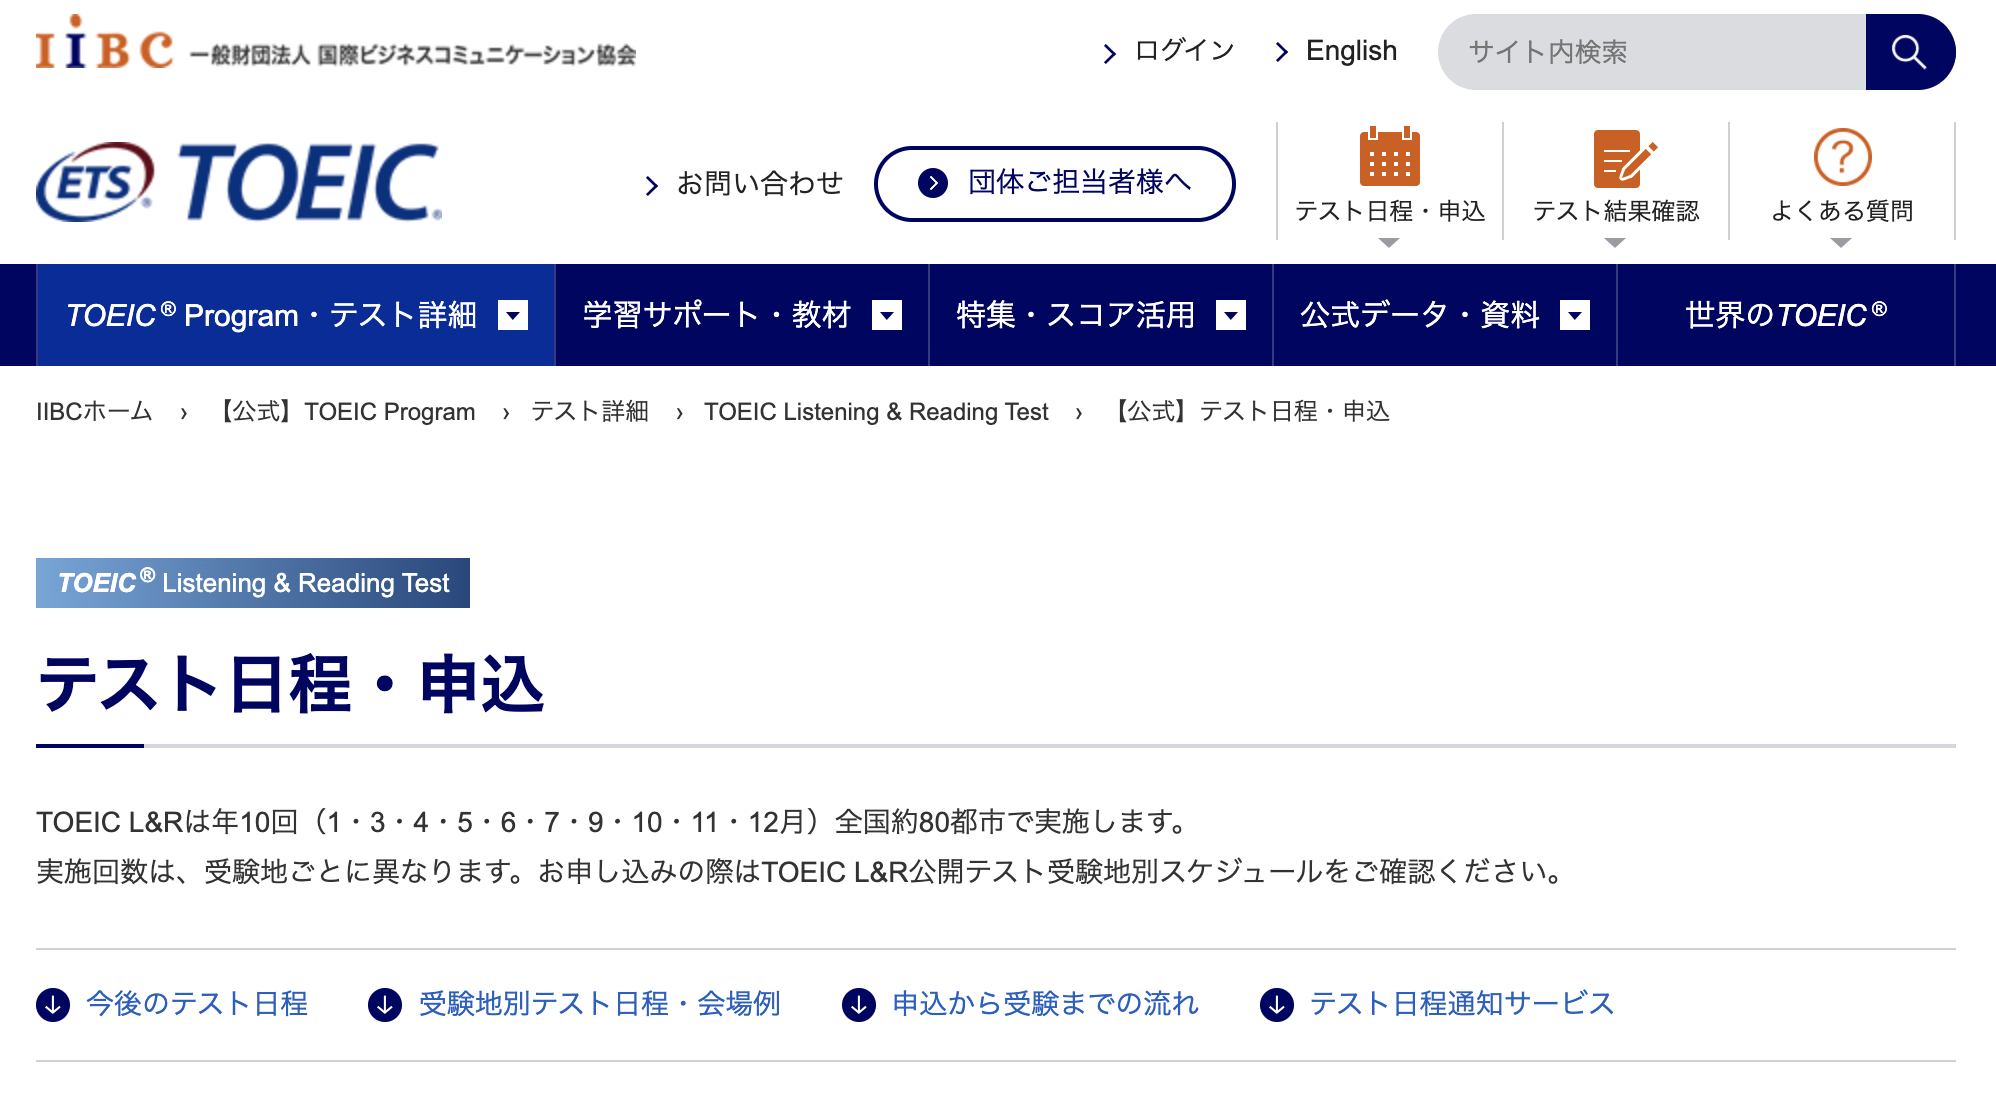The width and height of the screenshot is (1996, 1104).
Task: Click the magnifier search button
Action: (x=1910, y=52)
